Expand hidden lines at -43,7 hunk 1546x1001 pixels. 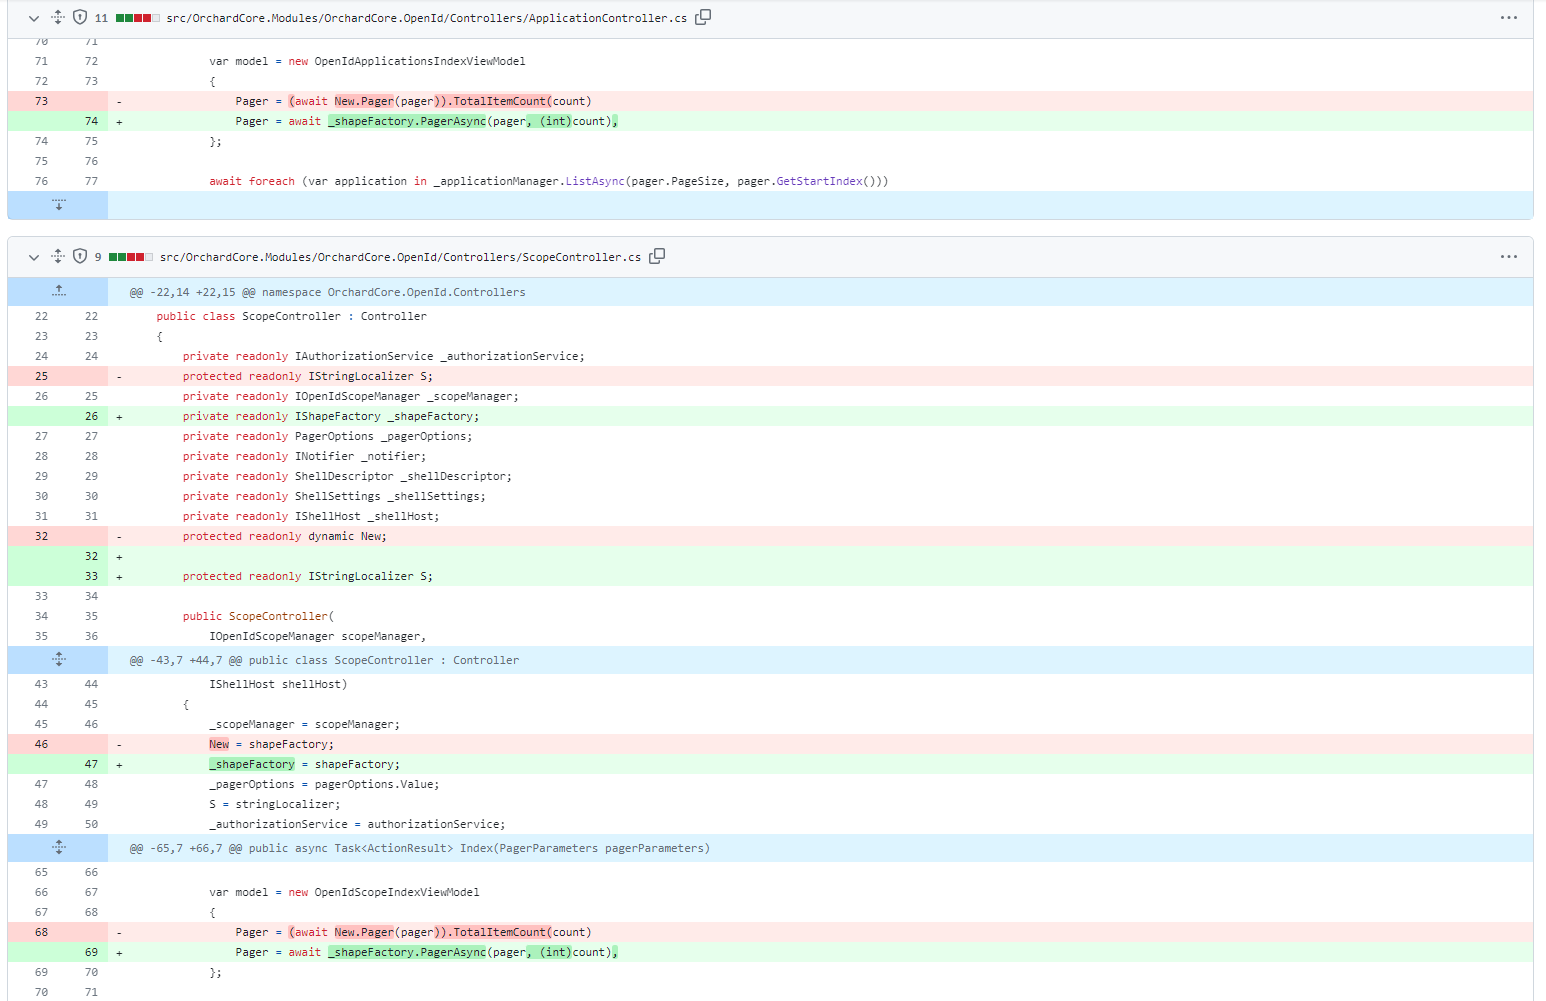(58, 660)
